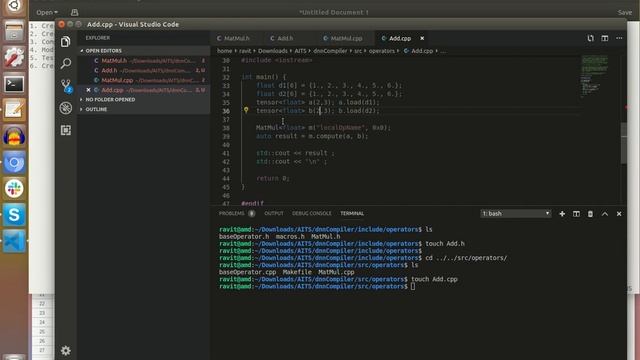Expand the Outline section
The width and height of the screenshot is (640, 360).
point(144,109)
